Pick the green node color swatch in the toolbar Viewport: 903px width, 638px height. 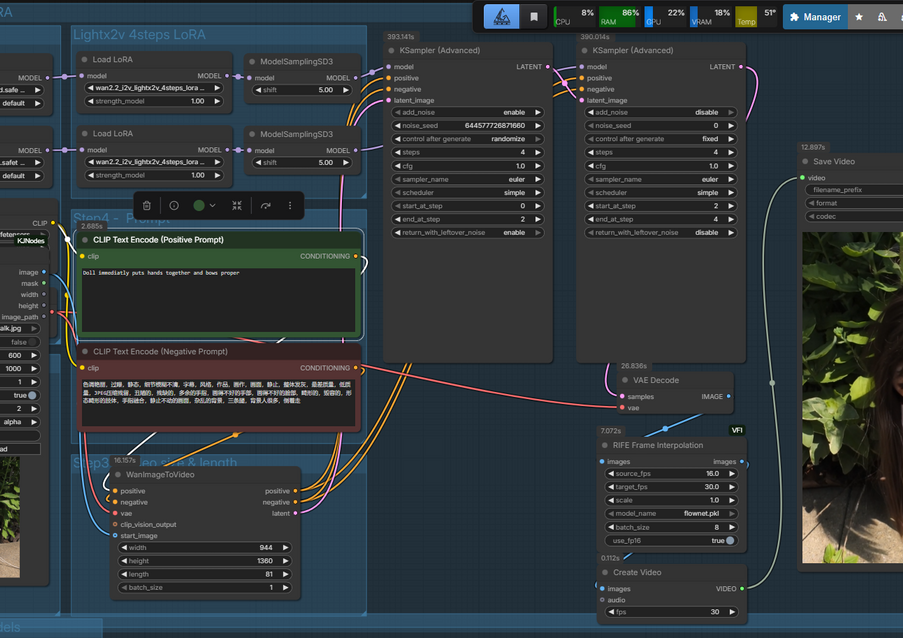pos(199,206)
